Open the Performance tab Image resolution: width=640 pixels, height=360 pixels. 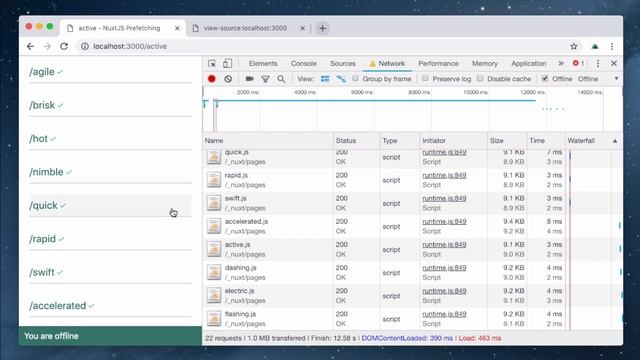click(x=438, y=64)
